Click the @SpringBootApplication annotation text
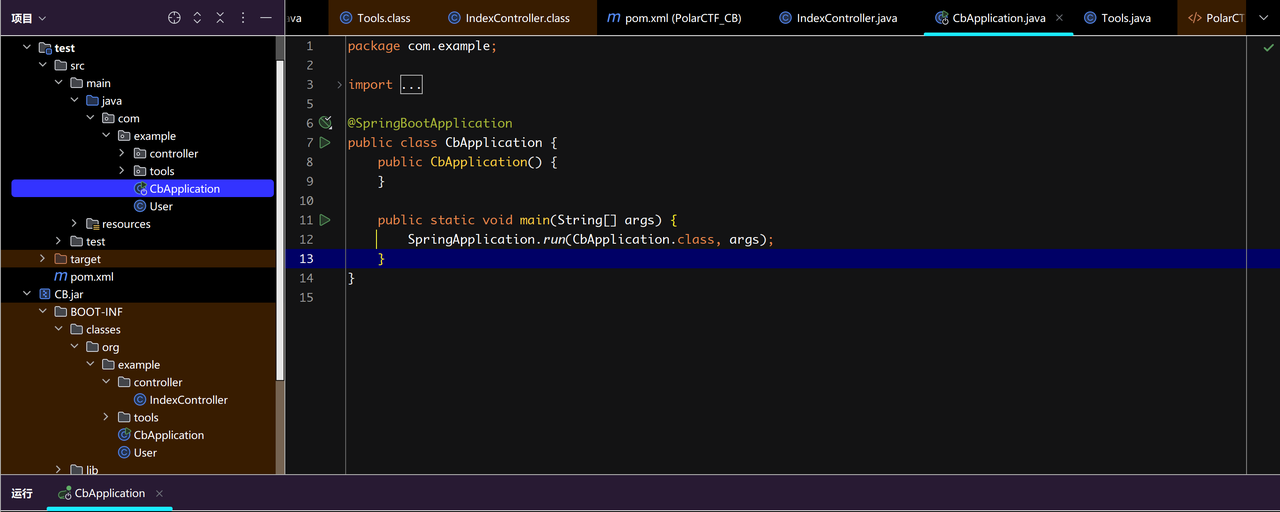This screenshot has height=512, width=1280. tap(430, 124)
